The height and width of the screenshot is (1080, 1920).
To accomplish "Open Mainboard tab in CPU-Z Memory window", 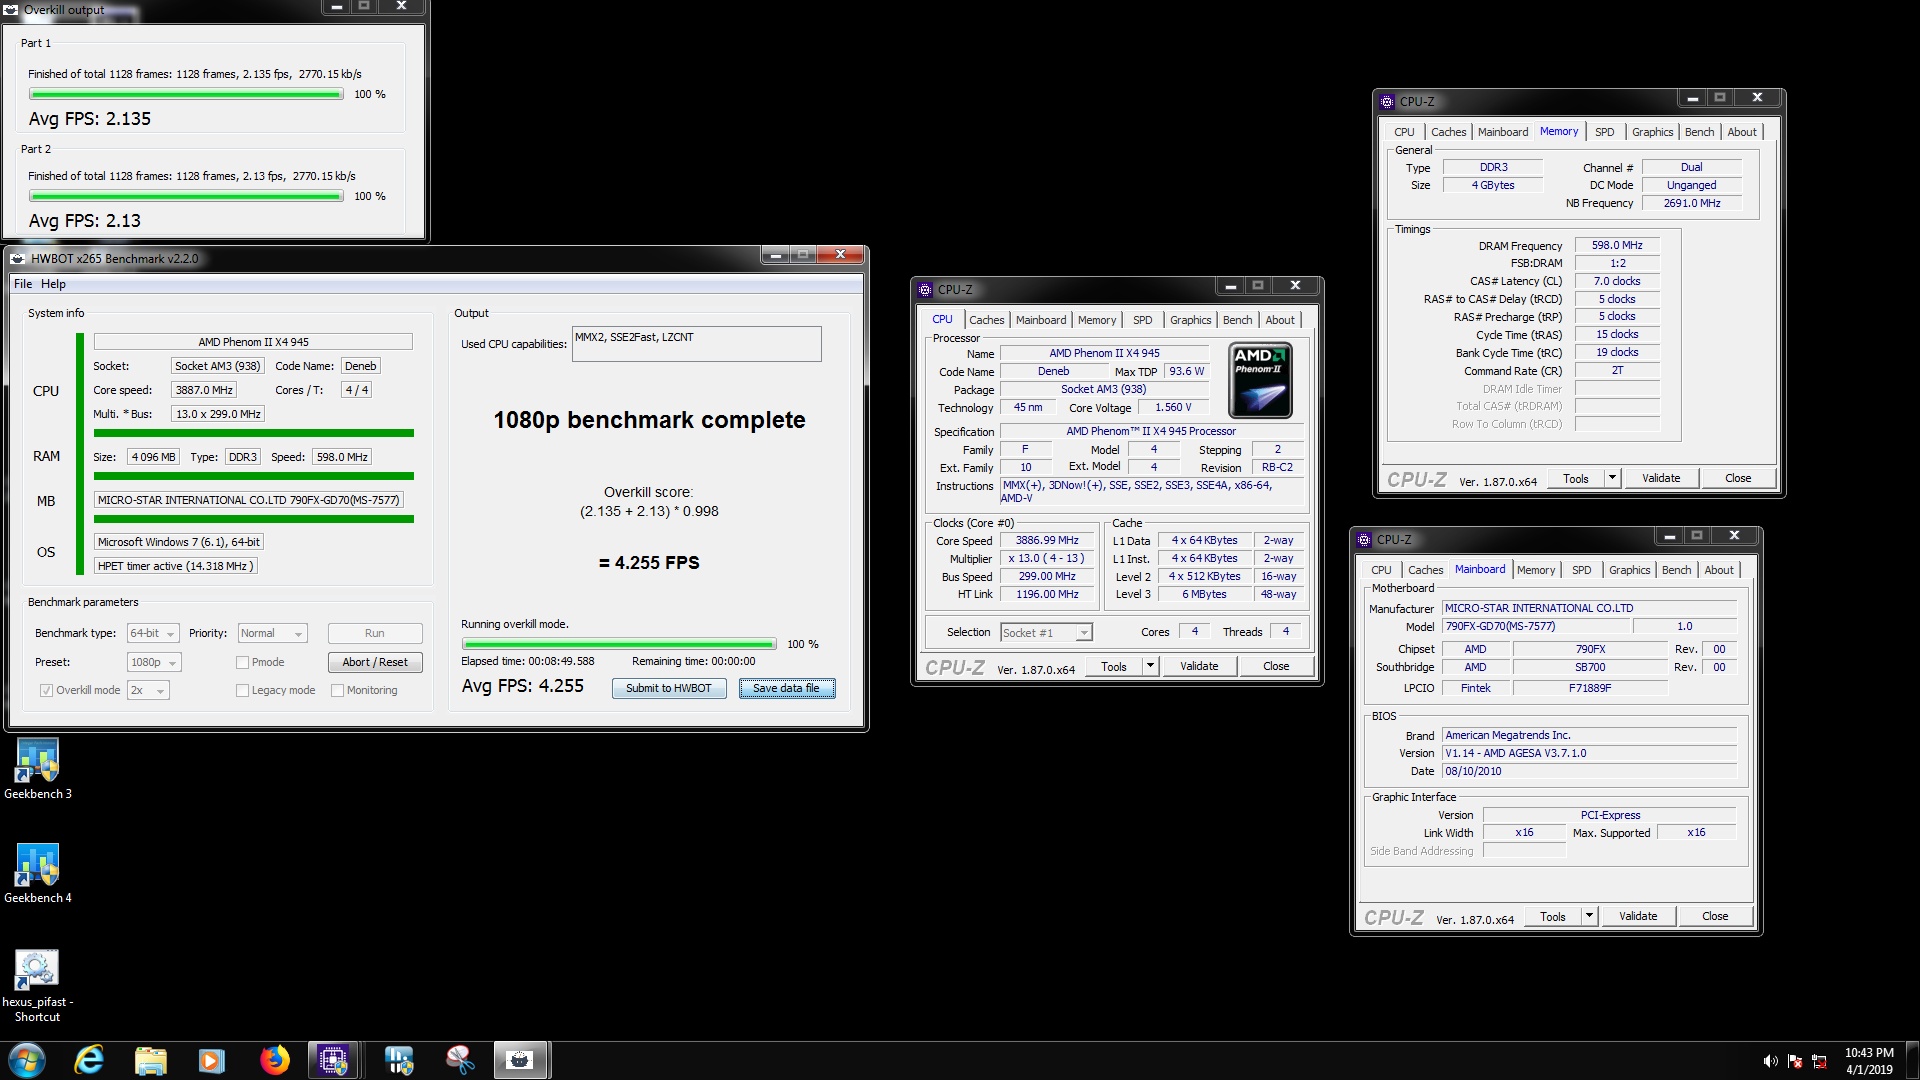I will [1503, 132].
